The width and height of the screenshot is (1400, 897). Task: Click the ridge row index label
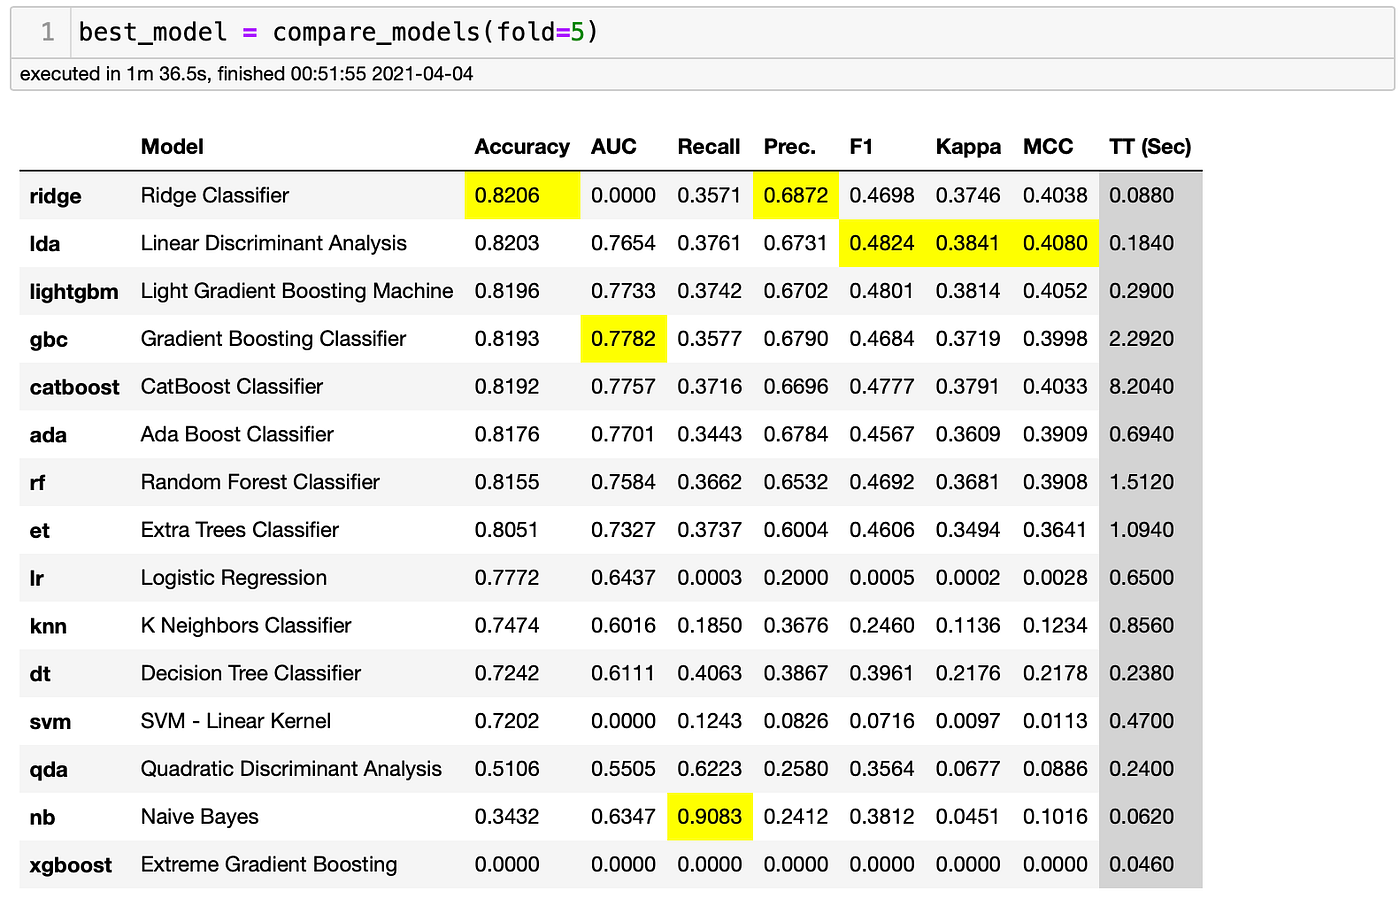55,196
